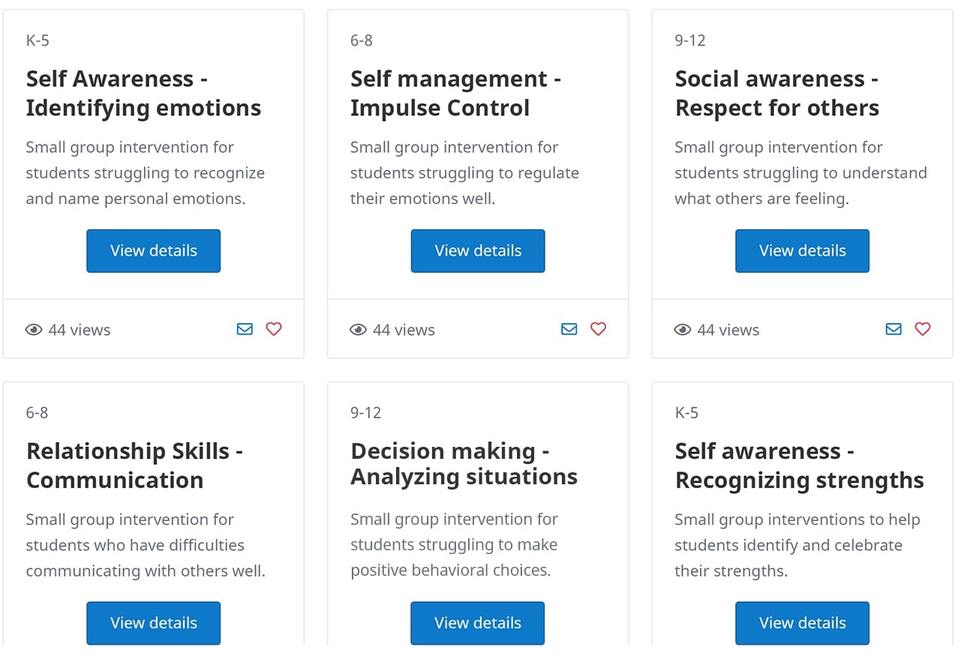Image resolution: width=955 pixels, height=653 pixels.
Task: Open the email icon on Identifying emotions card
Action: 245,328
